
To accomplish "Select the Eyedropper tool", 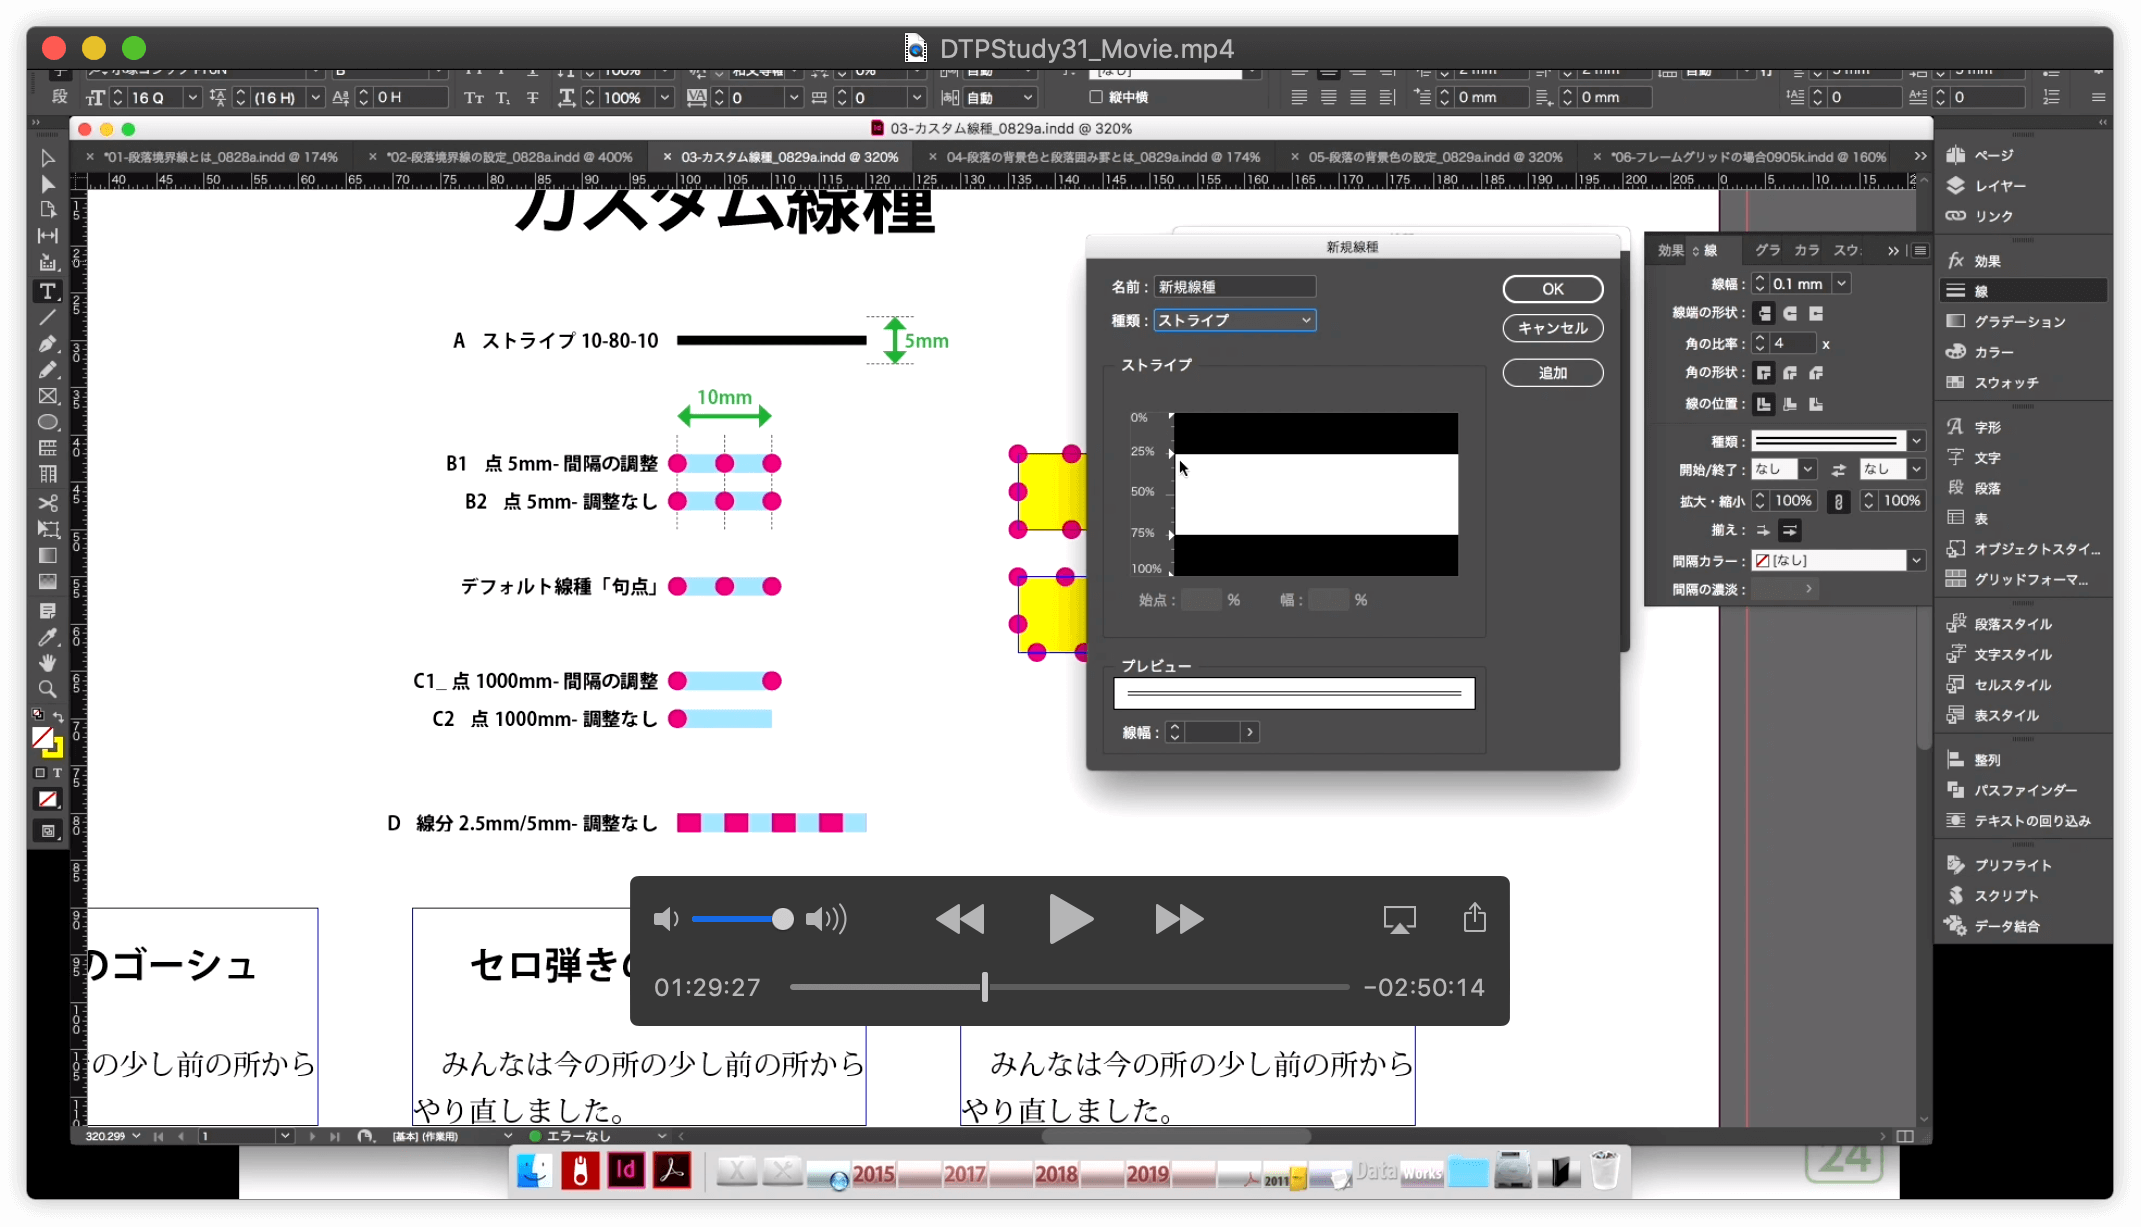I will pyautogui.click(x=47, y=636).
